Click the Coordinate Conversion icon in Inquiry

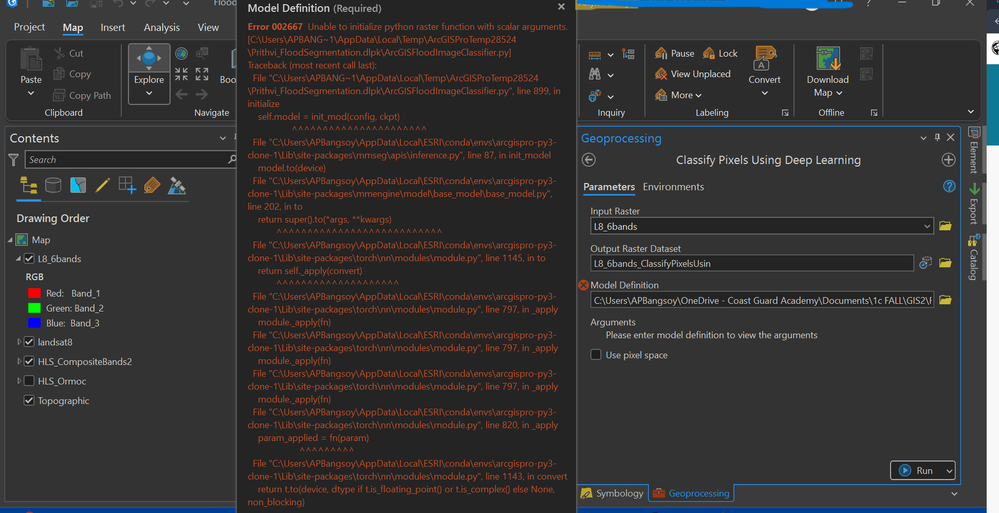tap(628, 54)
